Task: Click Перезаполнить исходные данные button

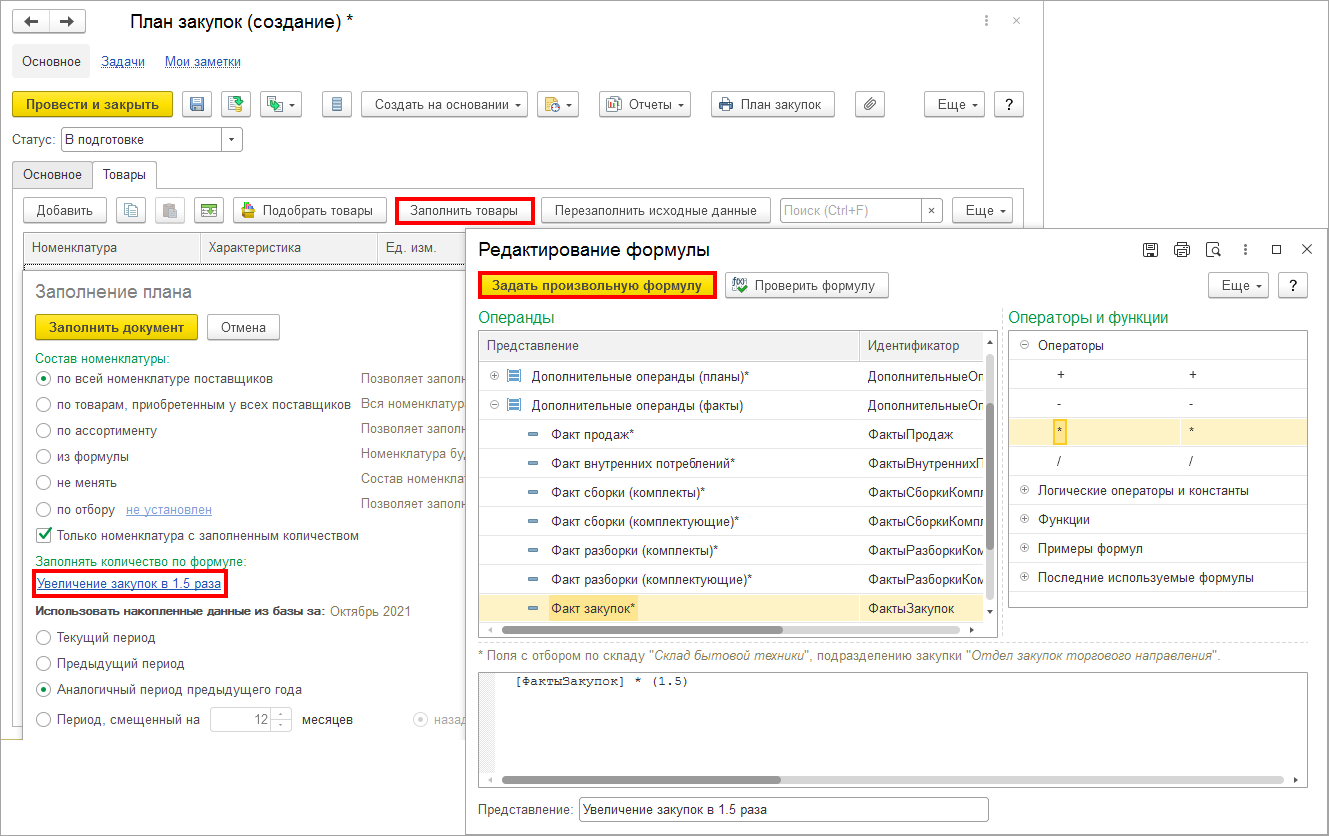Action: click(656, 210)
